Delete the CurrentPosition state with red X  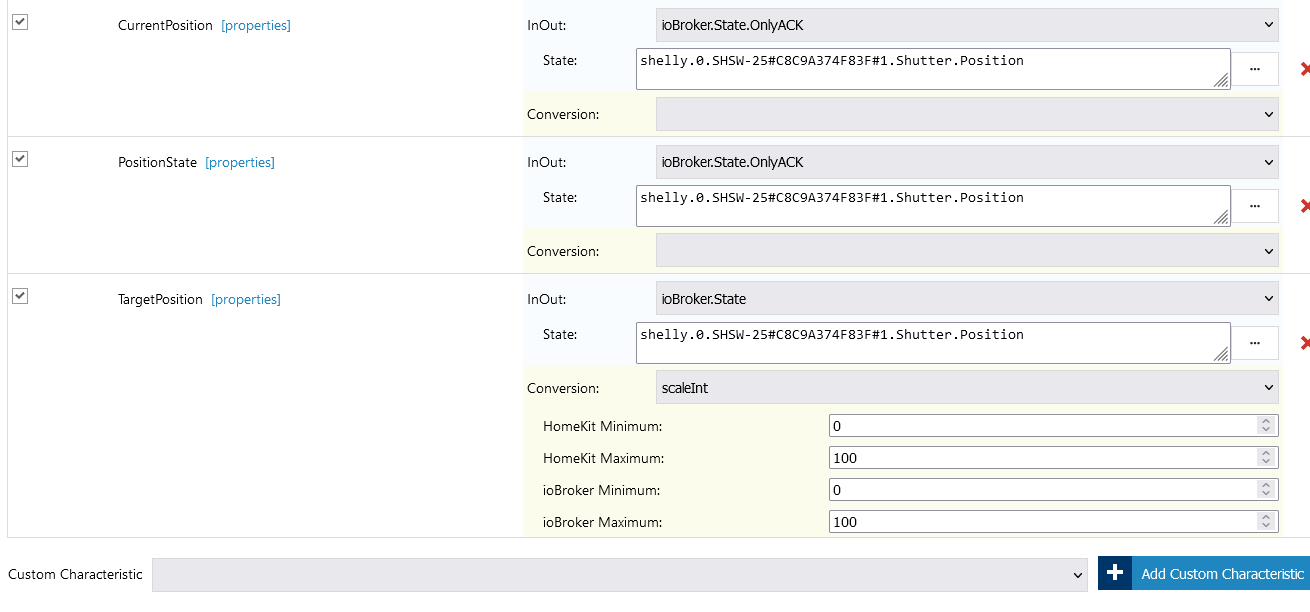(x=1304, y=69)
